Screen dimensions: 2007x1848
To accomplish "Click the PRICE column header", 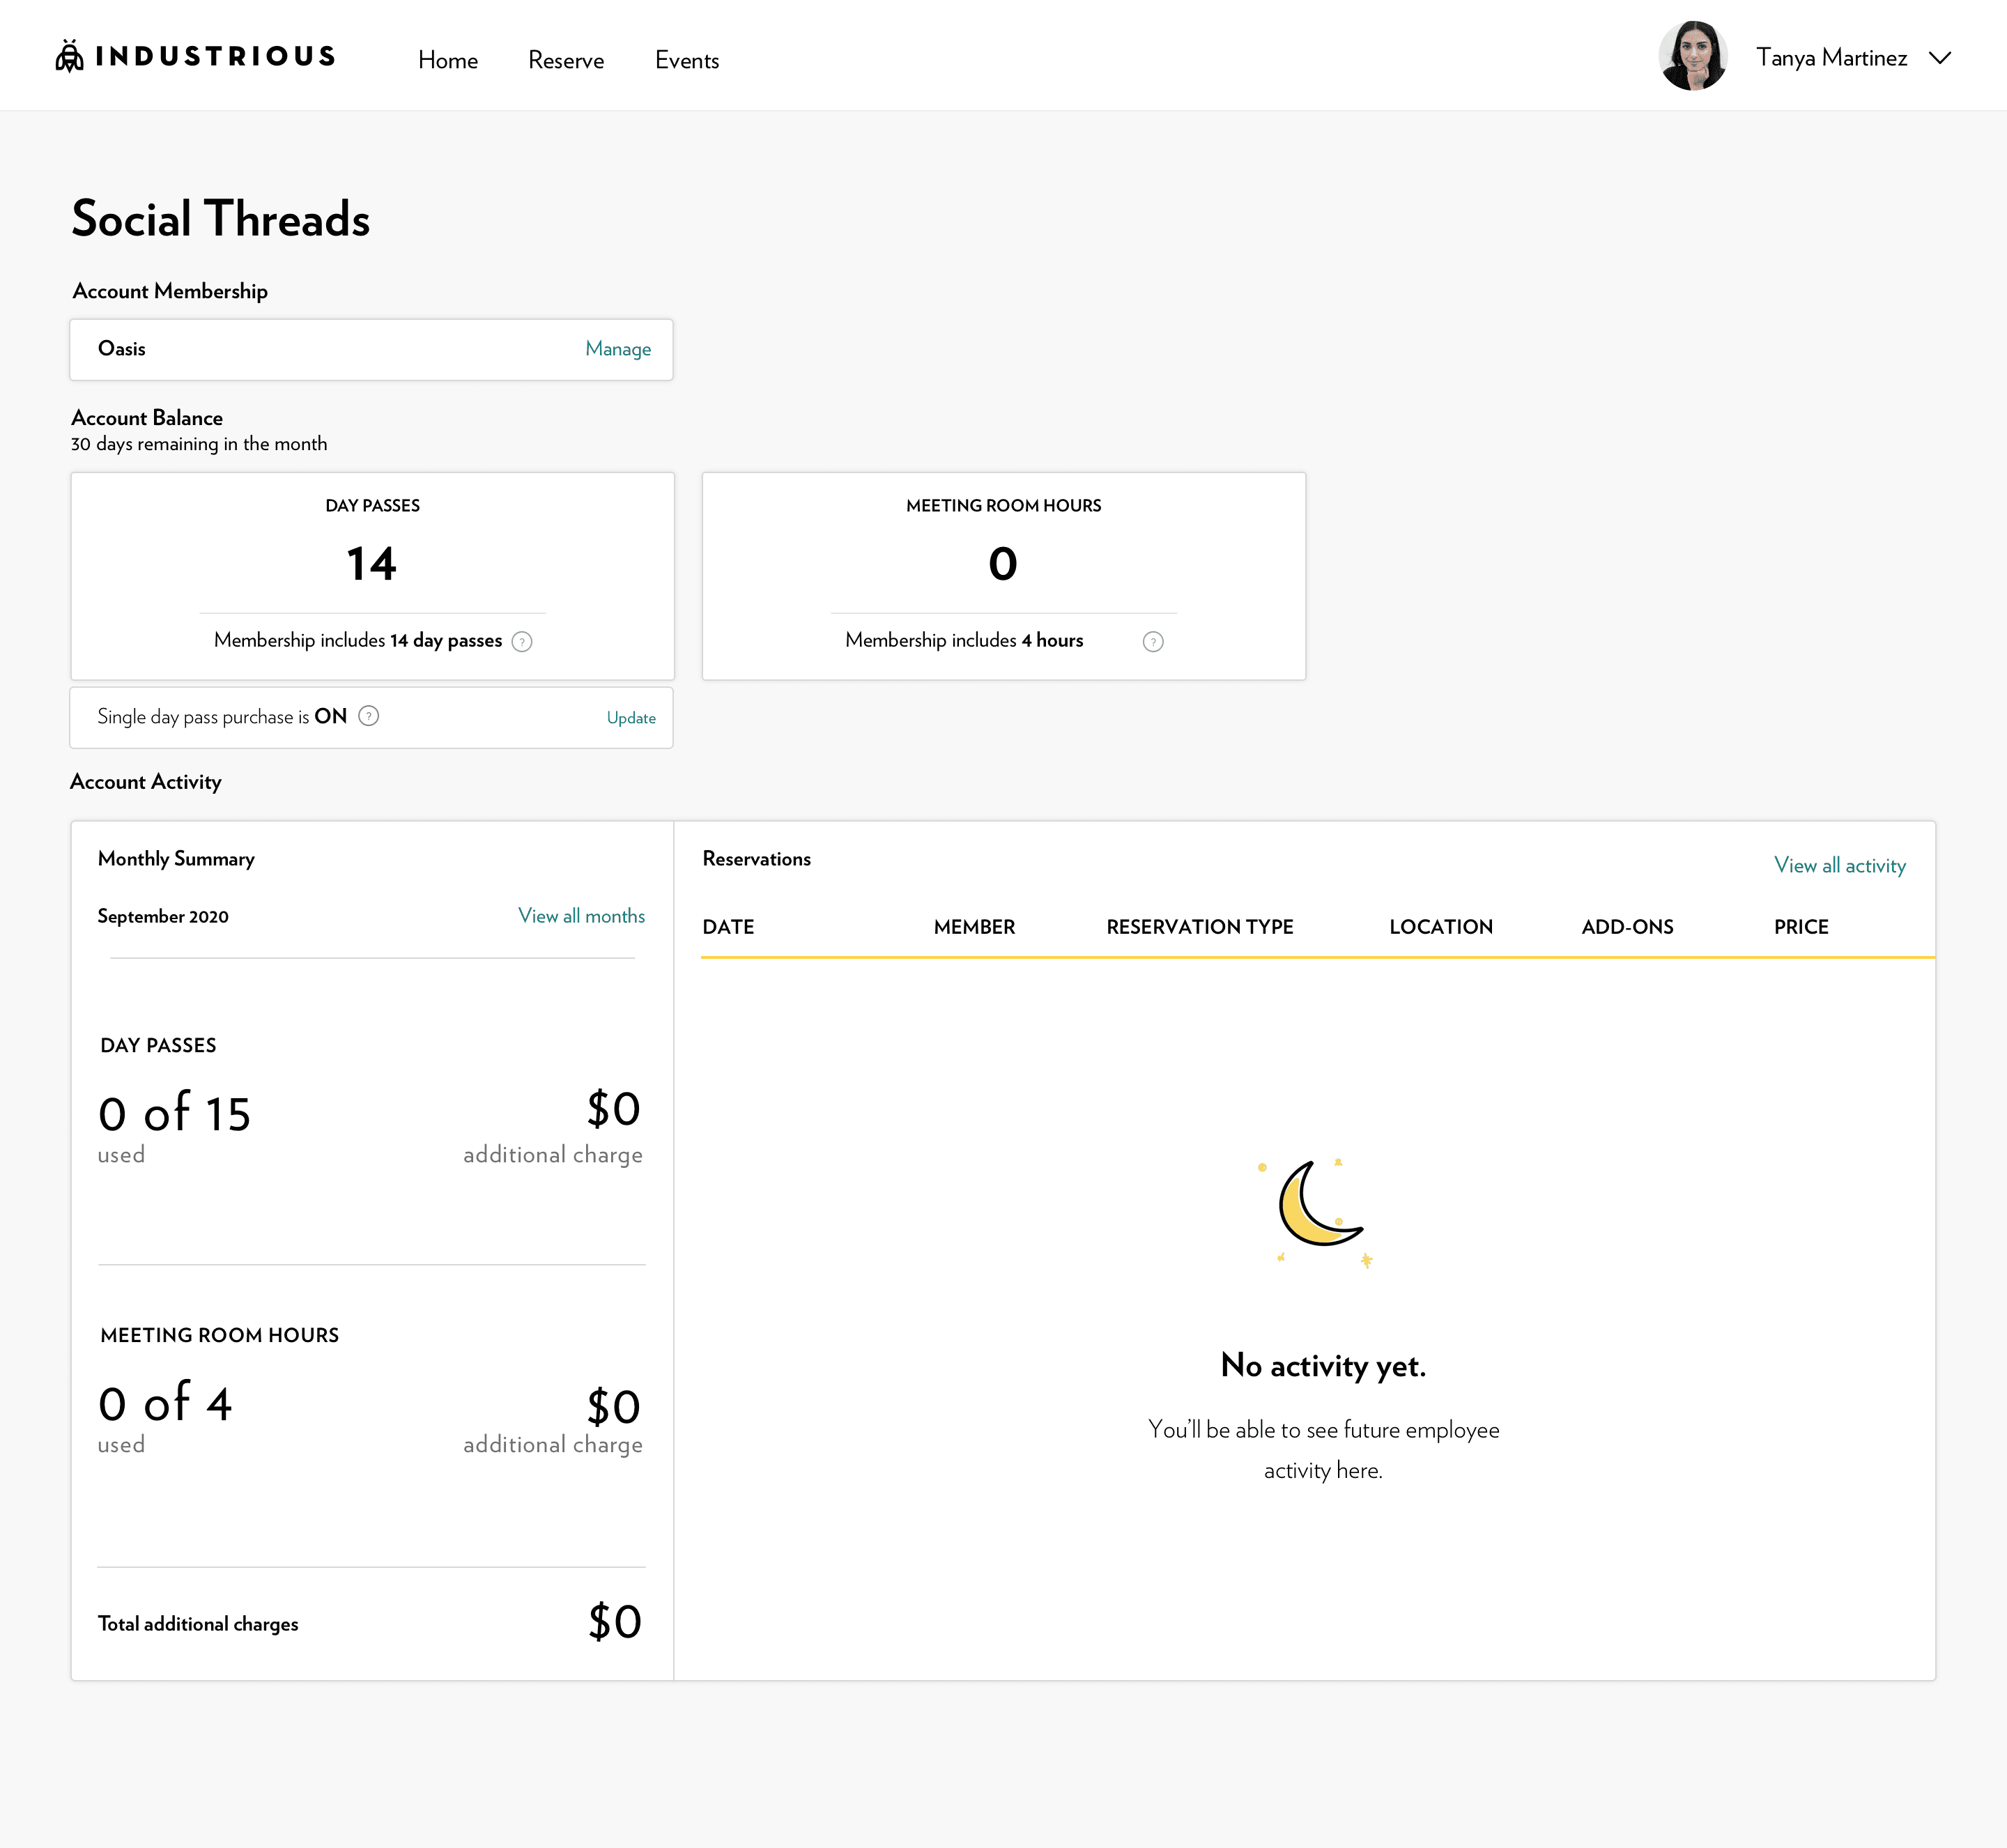I will click(x=1801, y=927).
